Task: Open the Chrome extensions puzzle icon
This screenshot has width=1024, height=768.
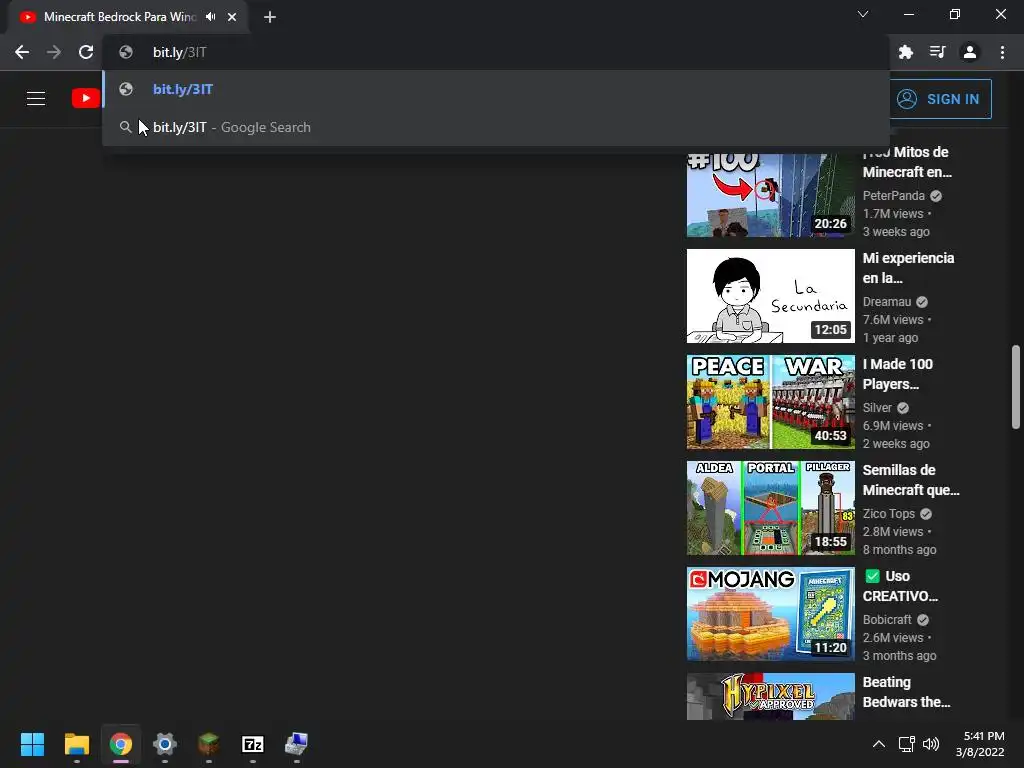Action: 906,52
